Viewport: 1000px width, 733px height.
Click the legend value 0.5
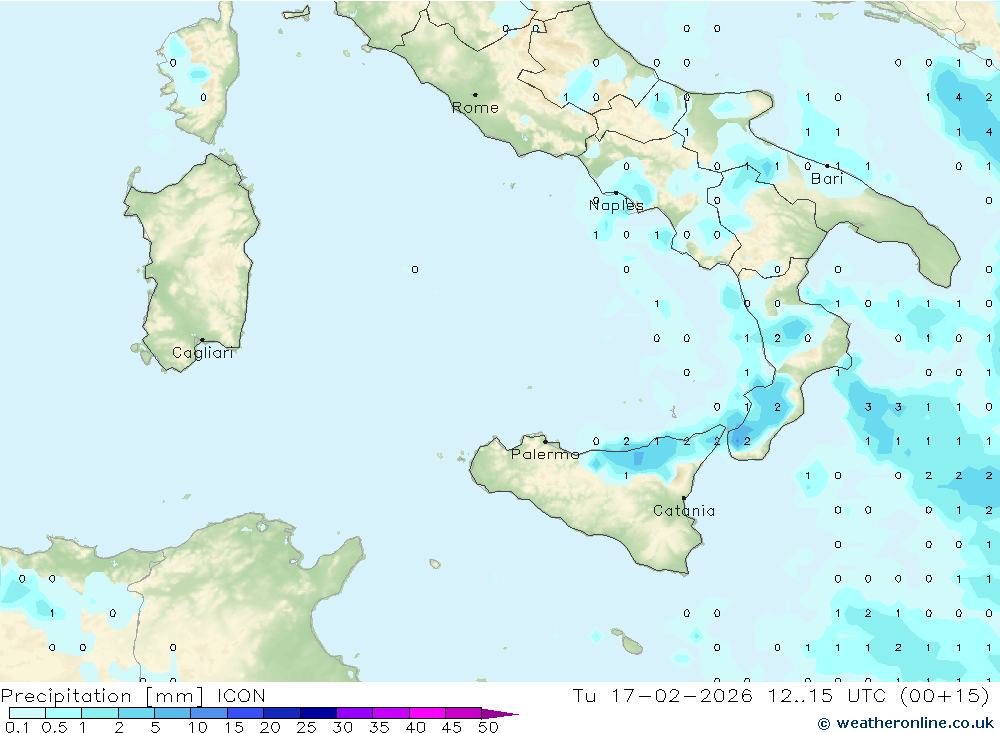[x=55, y=727]
